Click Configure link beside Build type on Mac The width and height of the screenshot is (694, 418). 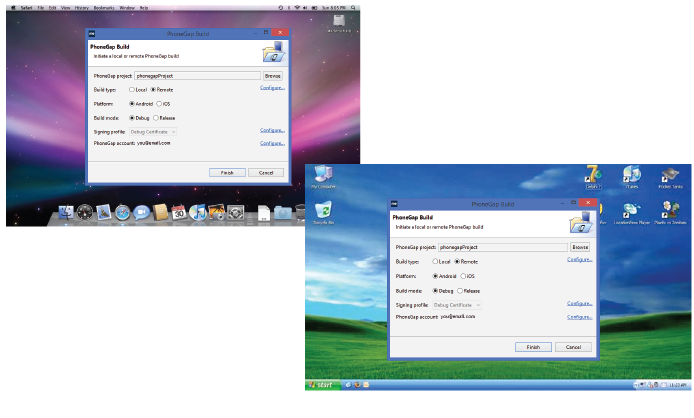coord(272,88)
